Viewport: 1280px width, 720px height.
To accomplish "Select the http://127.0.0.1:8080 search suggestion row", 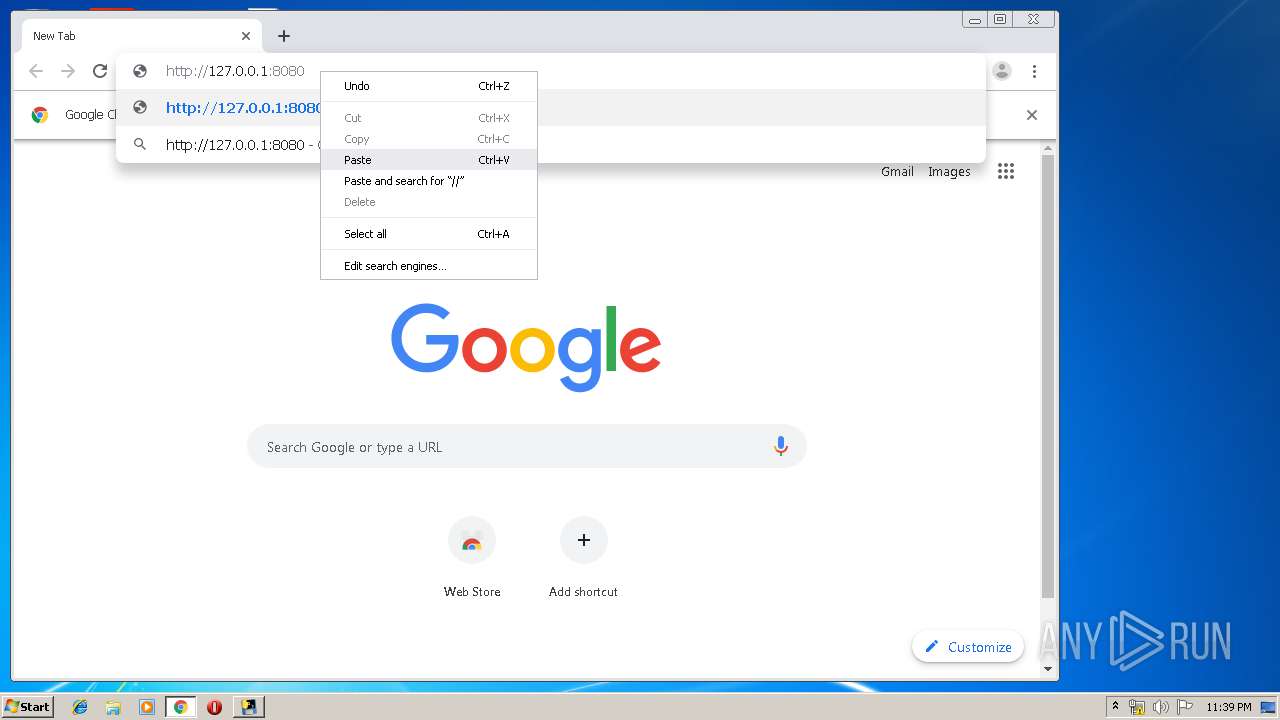I will 550,144.
